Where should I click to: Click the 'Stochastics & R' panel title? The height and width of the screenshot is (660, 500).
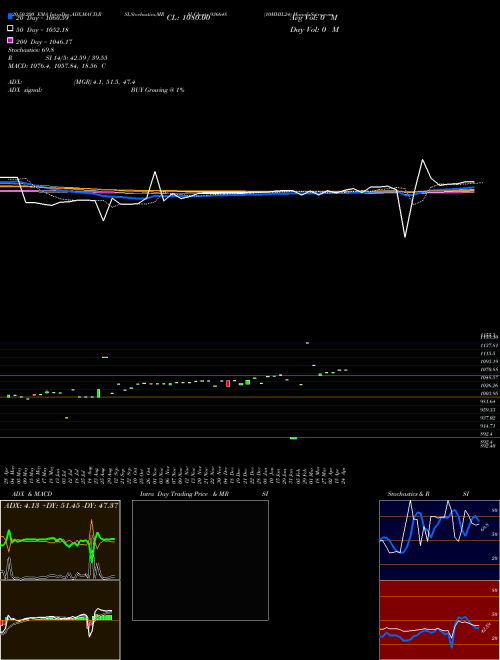[408, 494]
